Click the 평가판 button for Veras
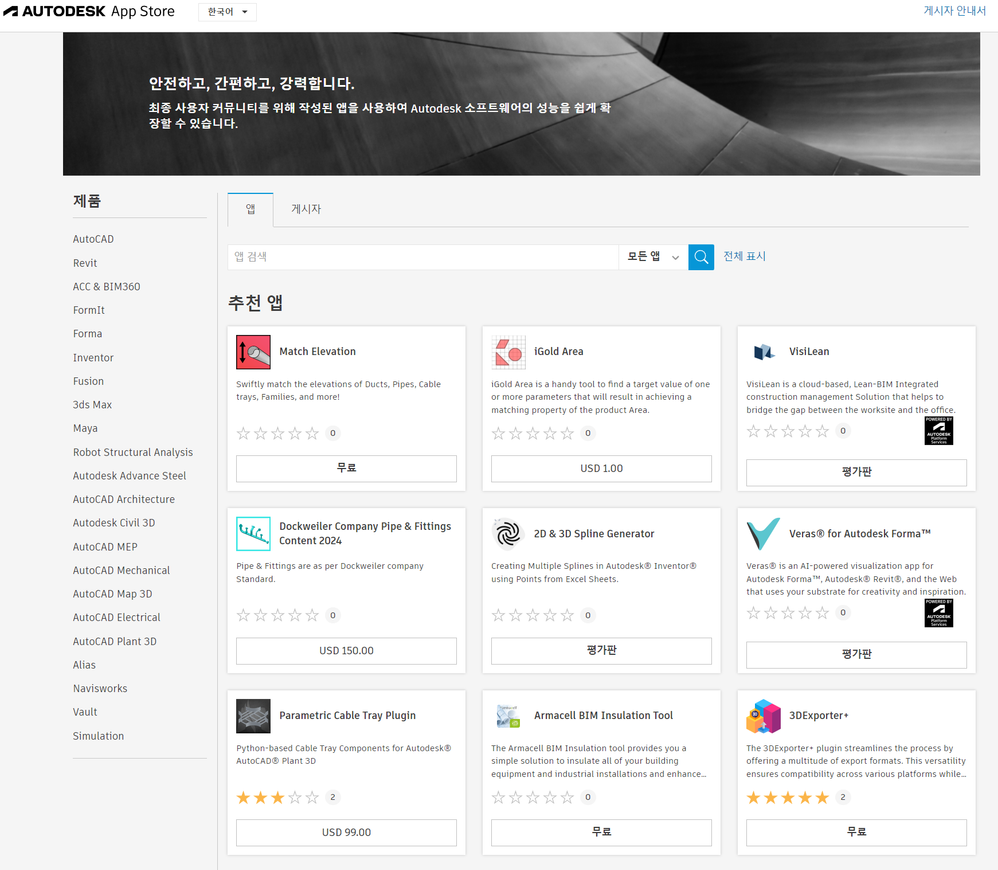Viewport: 998px width, 870px height. [856, 655]
